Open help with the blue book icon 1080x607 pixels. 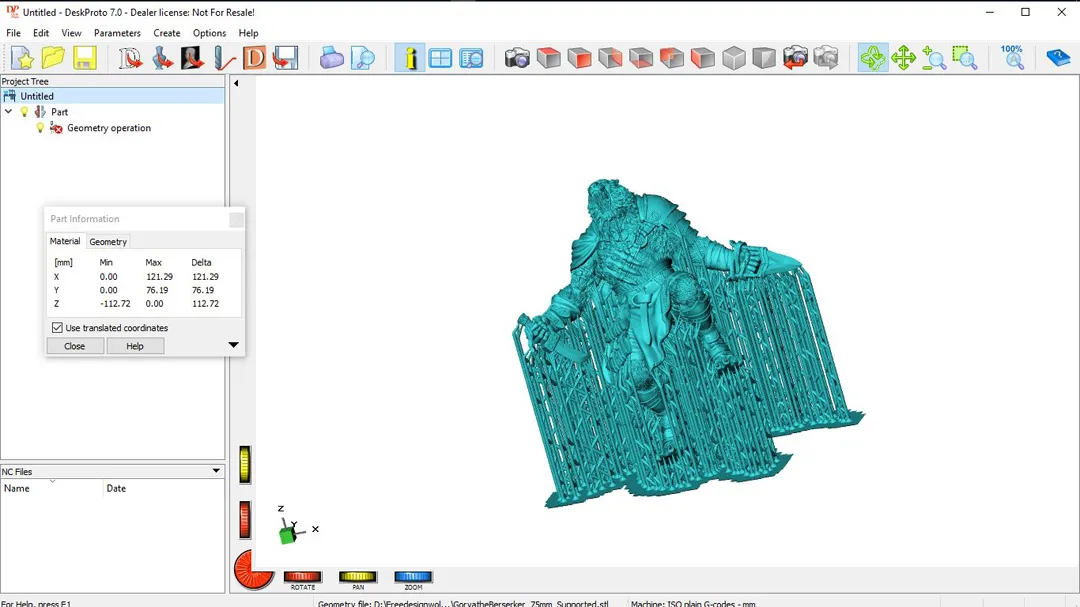click(x=1057, y=59)
